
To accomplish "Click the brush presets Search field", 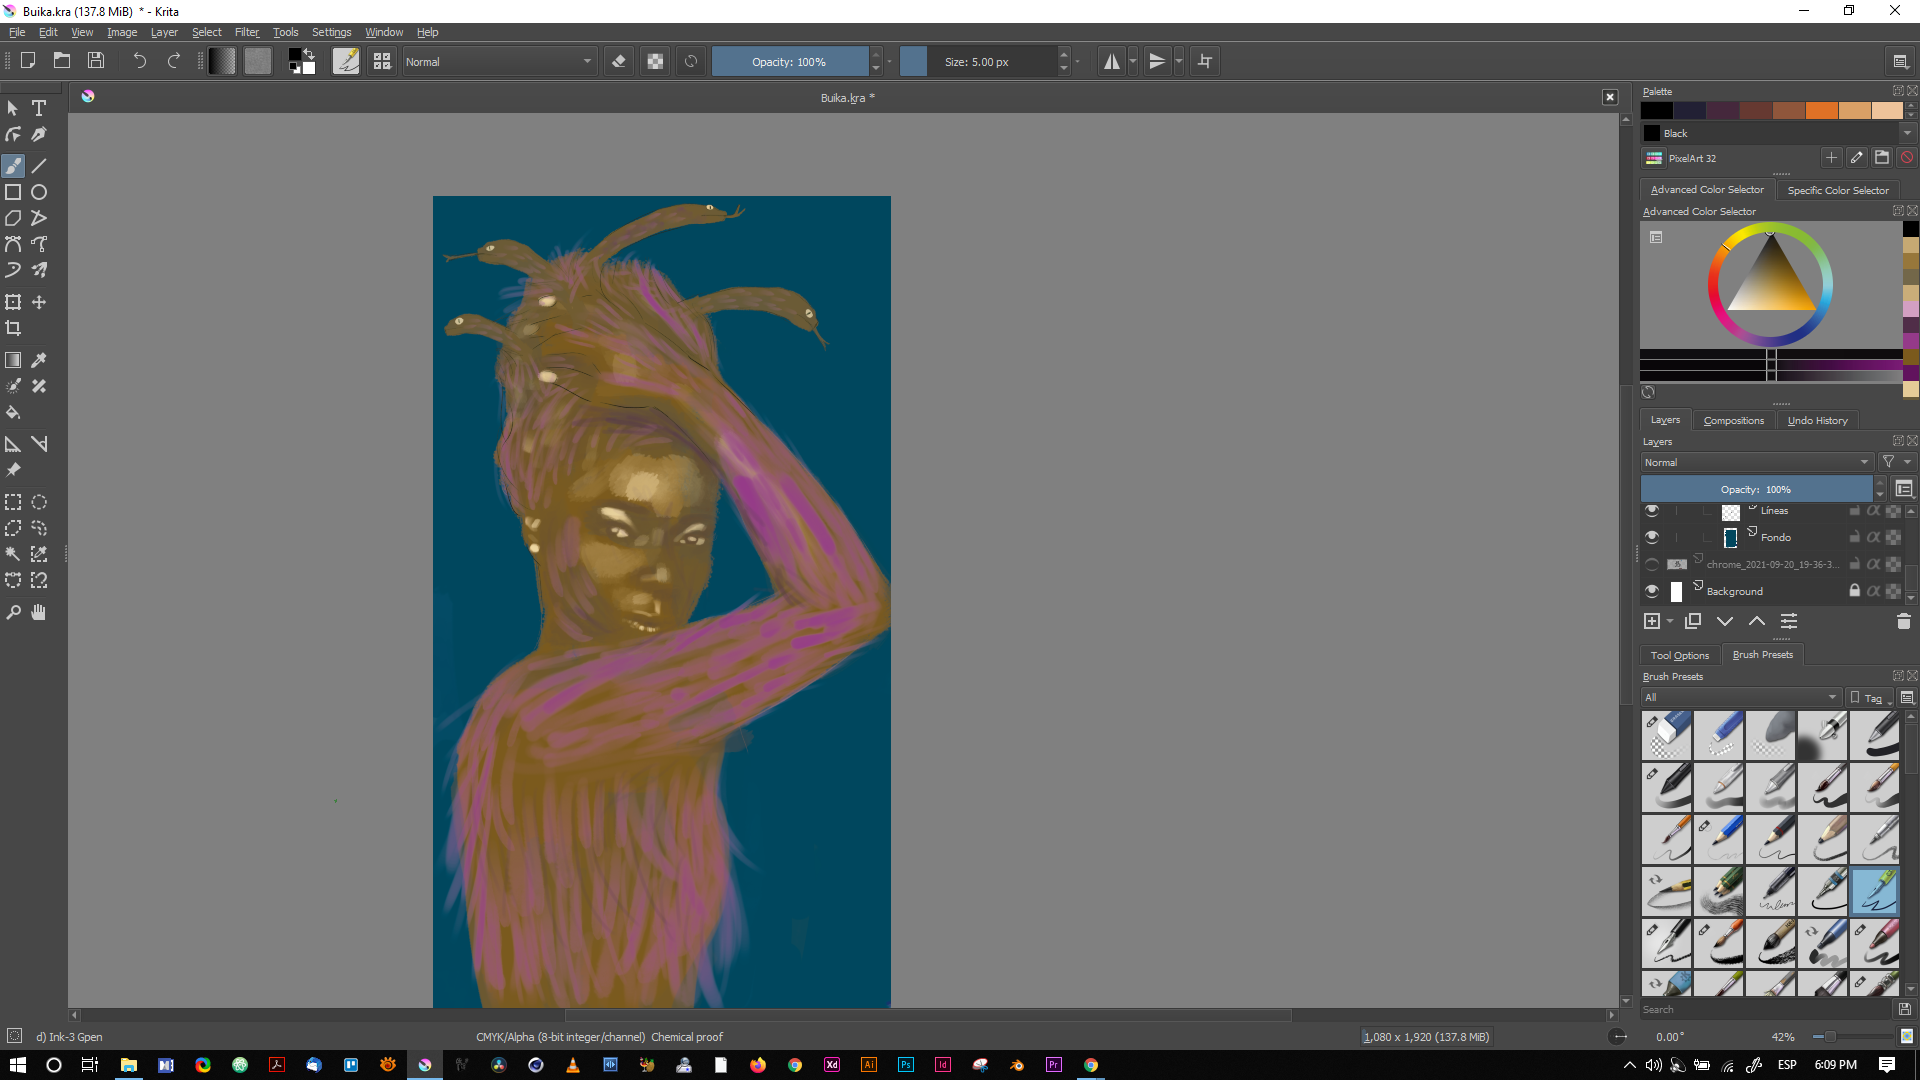I will (1766, 1009).
